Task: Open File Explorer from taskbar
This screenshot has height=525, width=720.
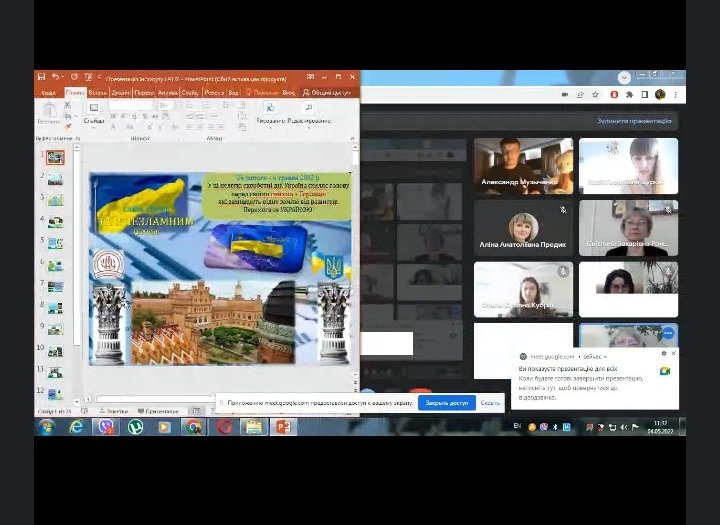Action: pyautogui.click(x=253, y=427)
